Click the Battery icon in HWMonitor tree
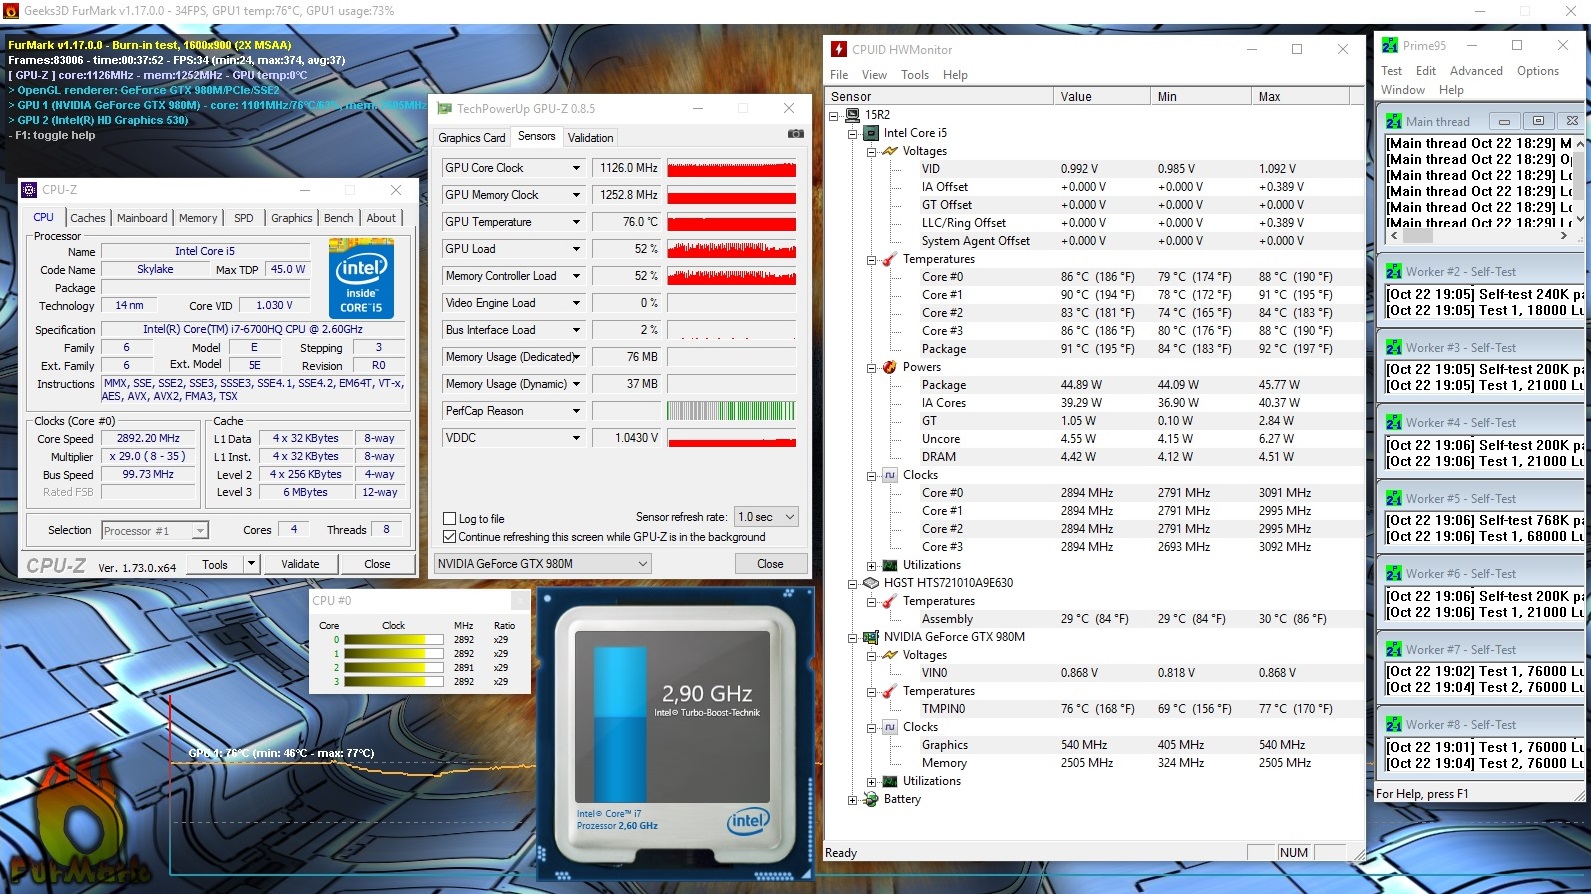1591x894 pixels. [871, 799]
